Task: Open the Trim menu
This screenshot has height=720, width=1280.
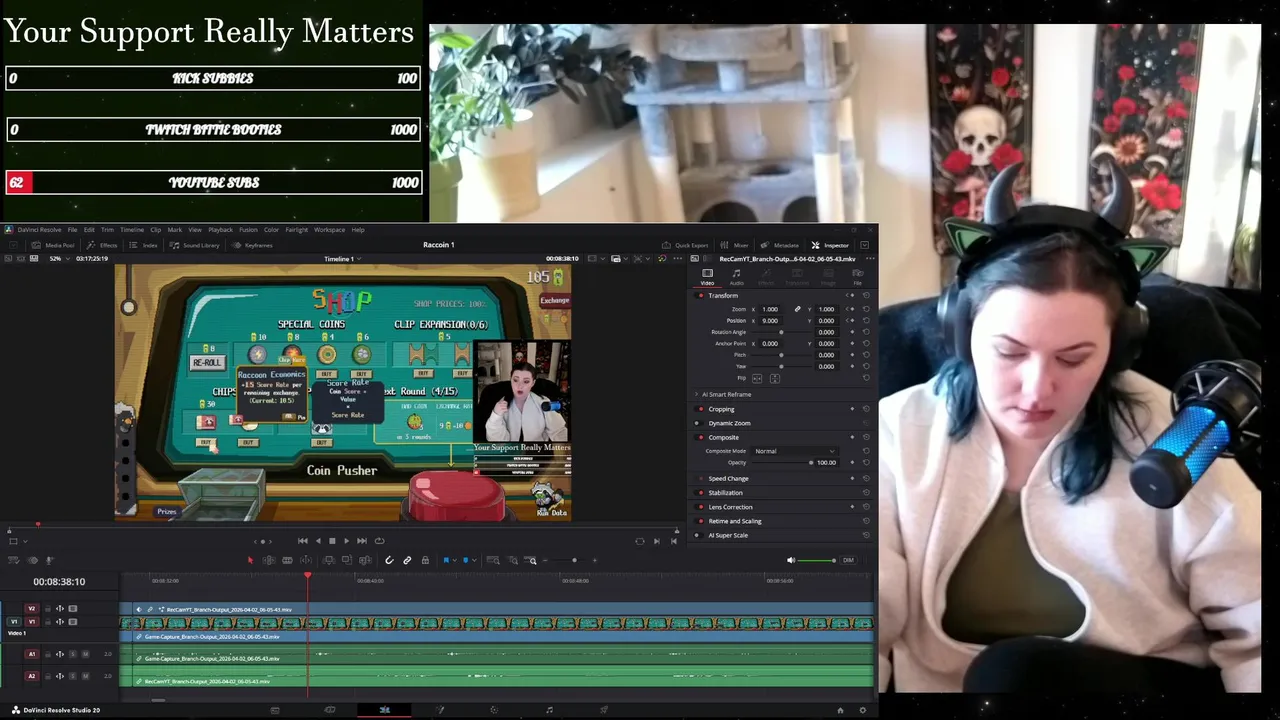Action: [x=107, y=230]
